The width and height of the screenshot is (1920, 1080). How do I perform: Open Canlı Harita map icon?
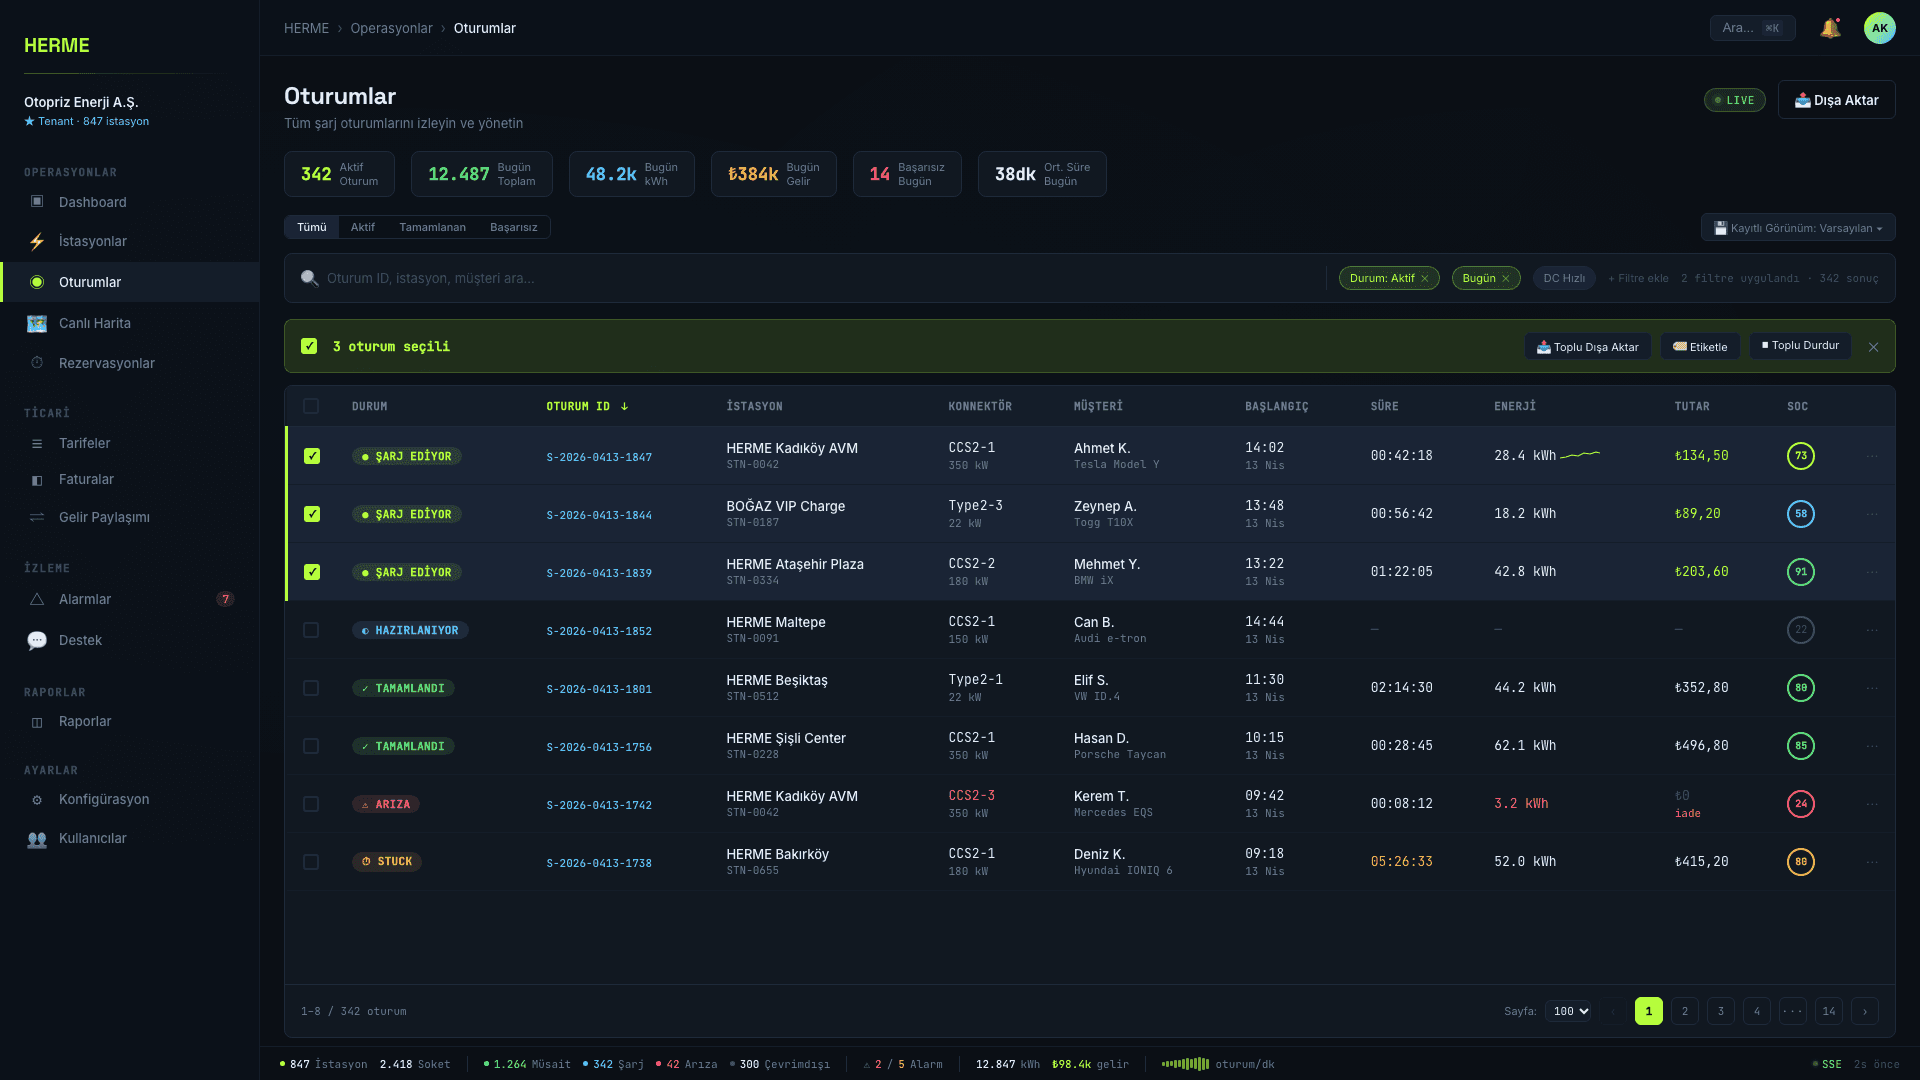[37, 323]
